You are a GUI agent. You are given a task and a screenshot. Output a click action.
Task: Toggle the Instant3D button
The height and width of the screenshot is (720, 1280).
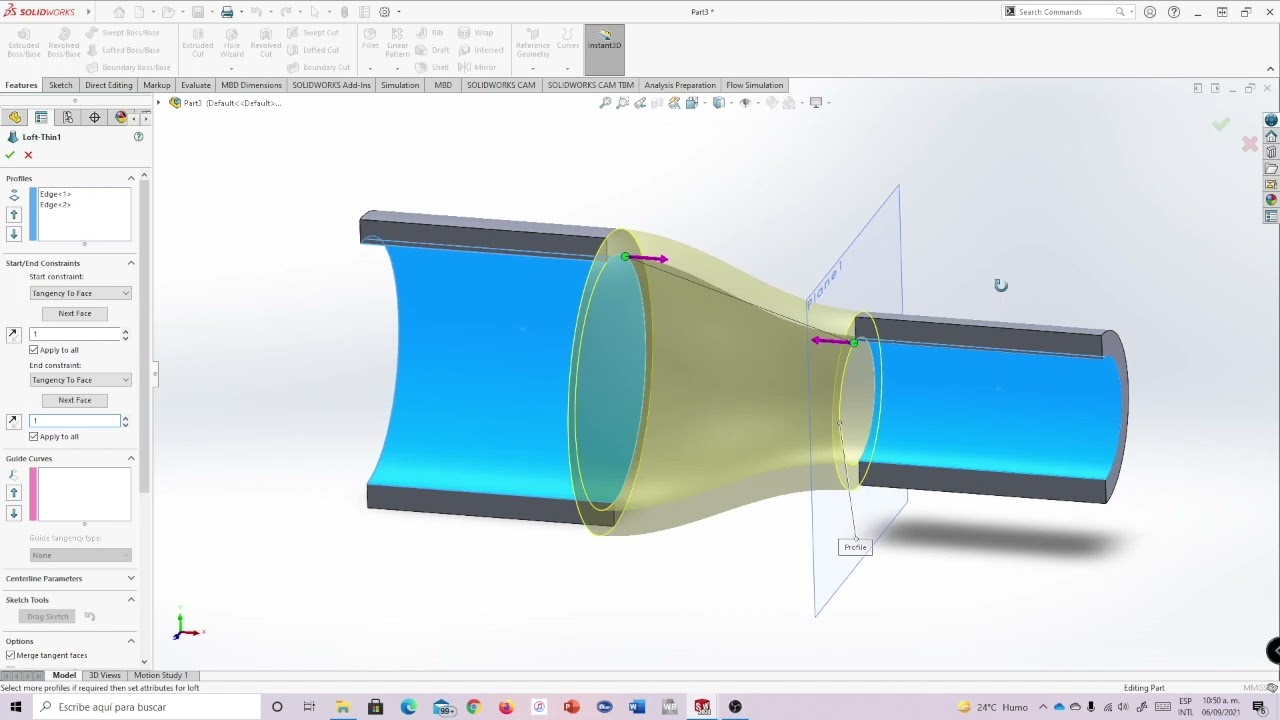(604, 50)
